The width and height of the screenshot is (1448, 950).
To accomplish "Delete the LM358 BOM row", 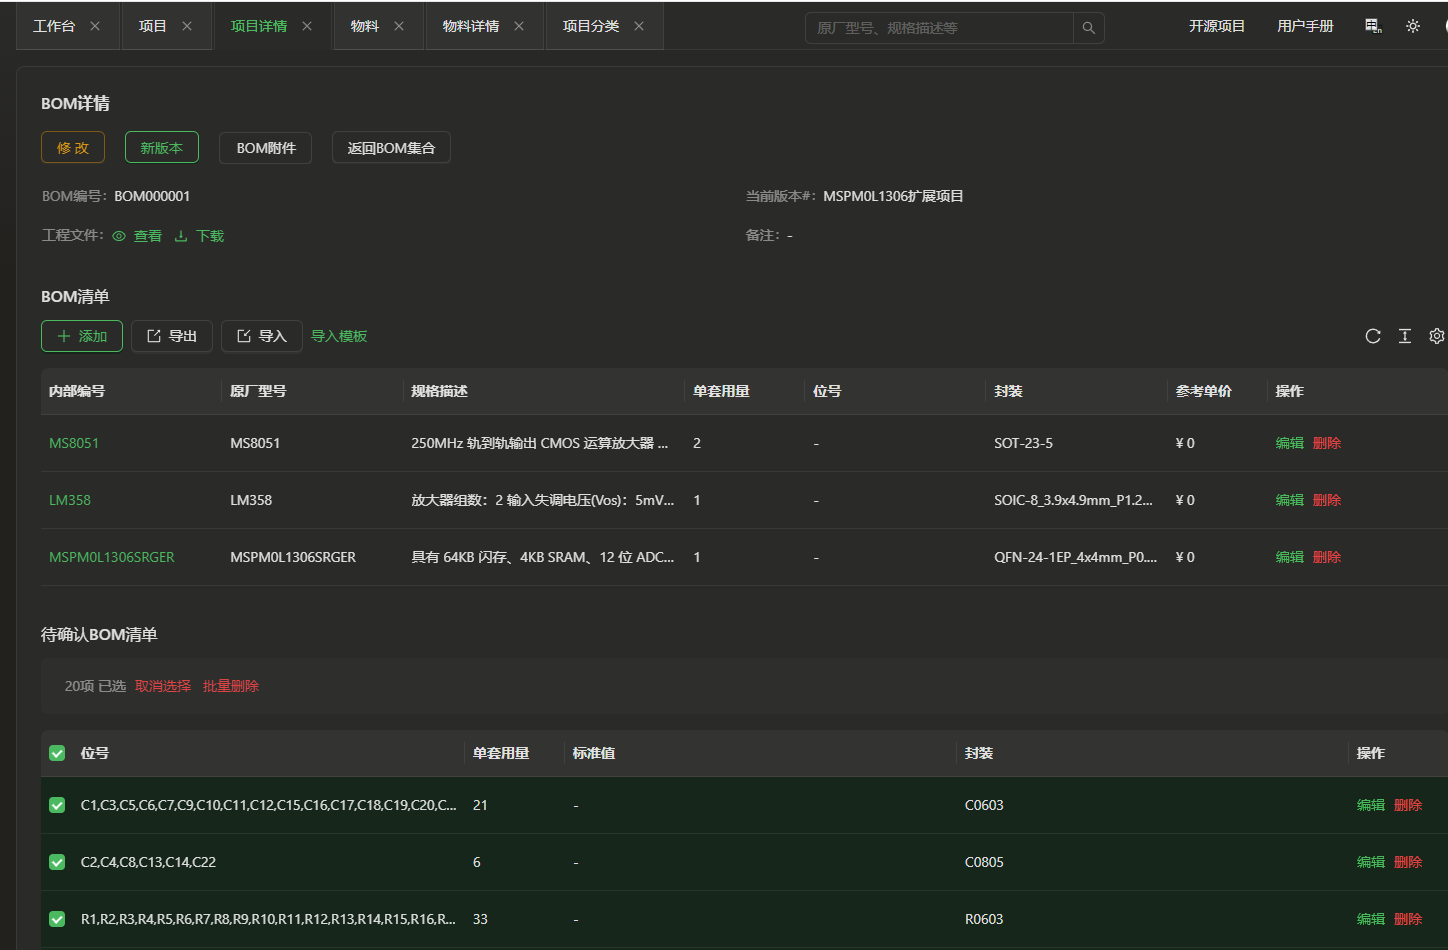I will pyautogui.click(x=1327, y=500).
